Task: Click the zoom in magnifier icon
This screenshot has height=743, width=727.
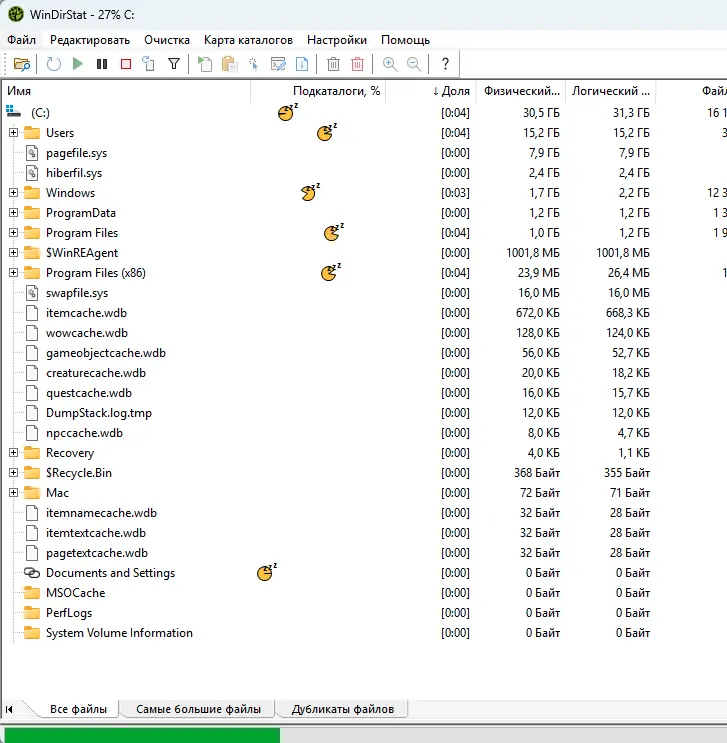Action: point(390,63)
